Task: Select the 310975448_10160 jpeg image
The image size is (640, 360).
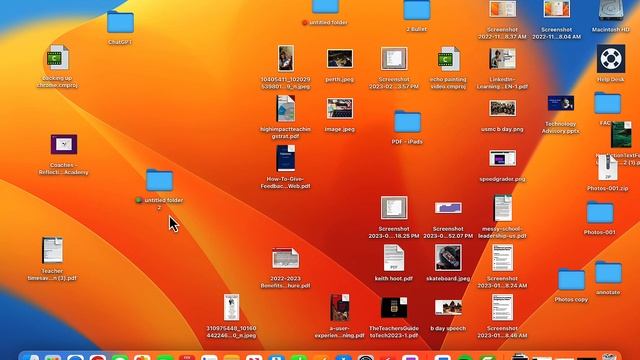Action: pos(231,308)
